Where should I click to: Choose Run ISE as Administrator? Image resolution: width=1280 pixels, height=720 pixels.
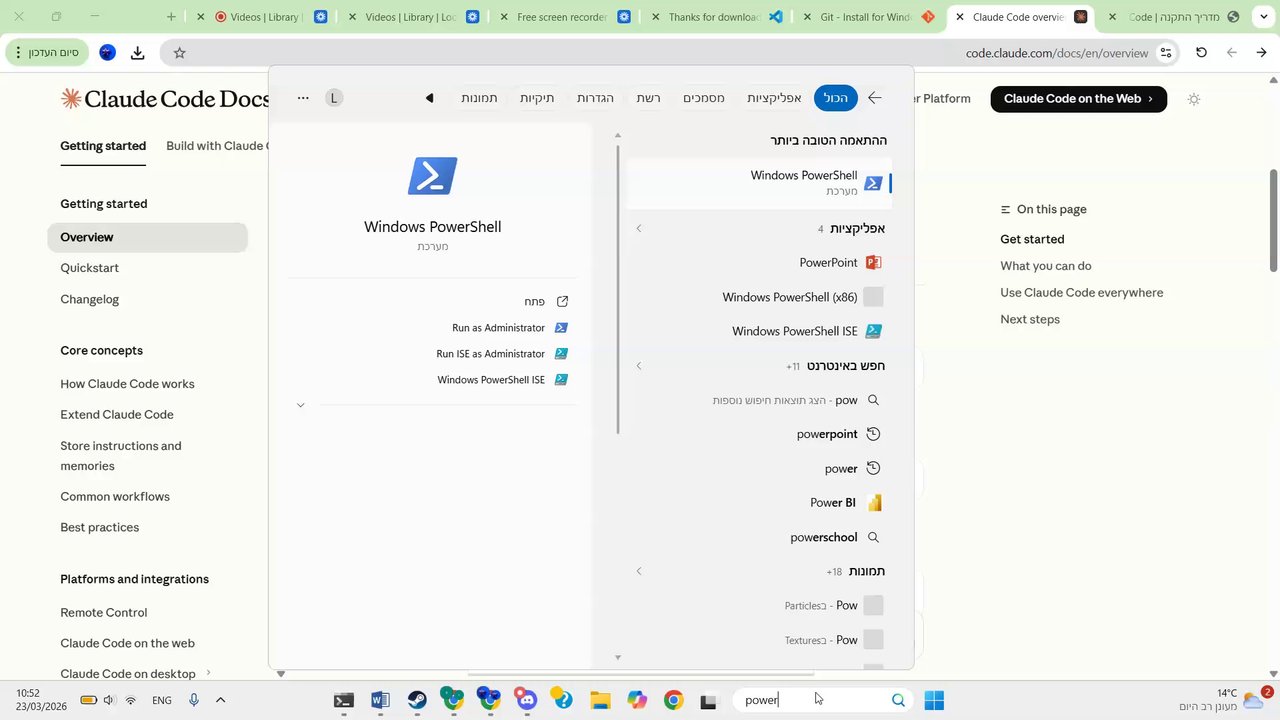click(x=502, y=354)
